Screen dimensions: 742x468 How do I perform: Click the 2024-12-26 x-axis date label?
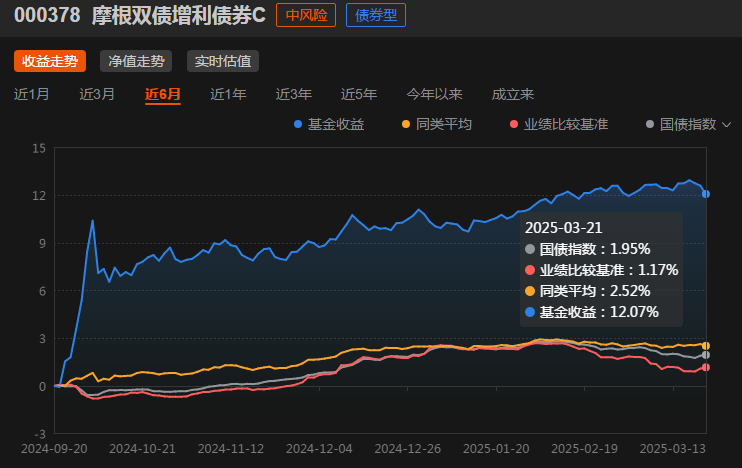pos(407,449)
